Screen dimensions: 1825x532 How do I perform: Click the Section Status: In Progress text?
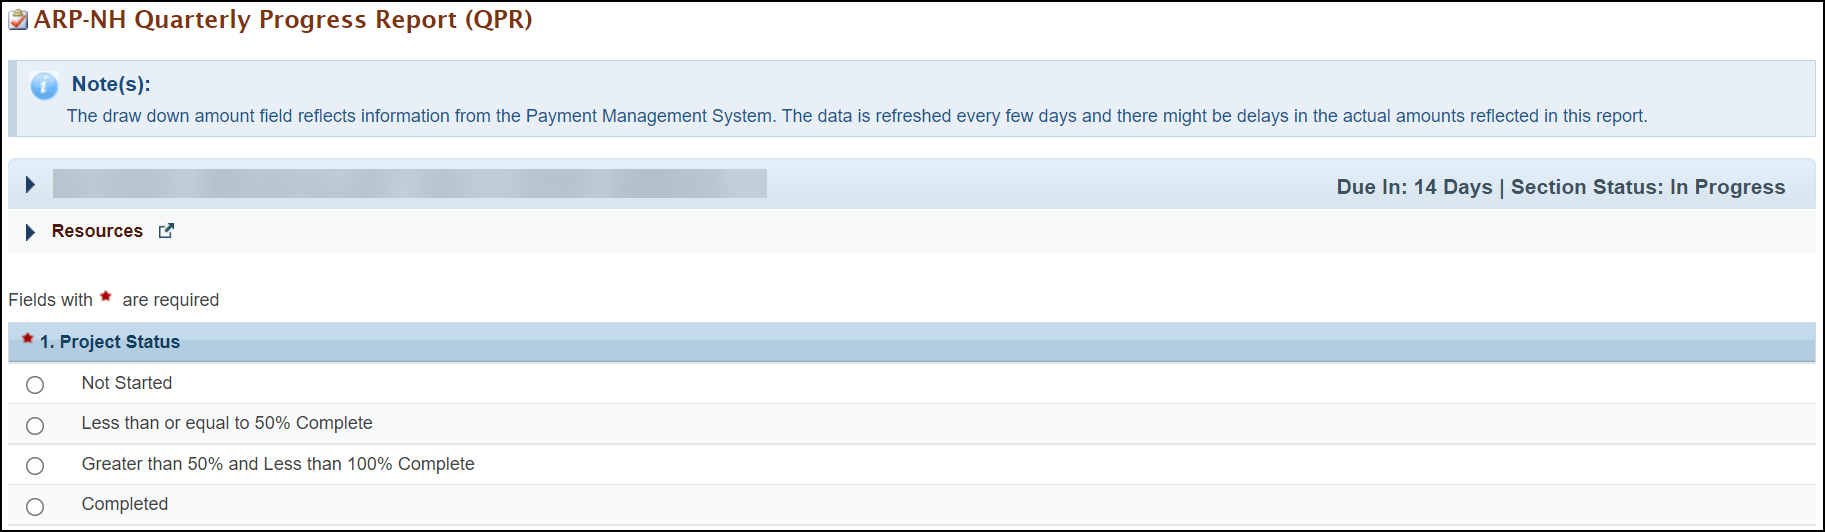point(1648,187)
